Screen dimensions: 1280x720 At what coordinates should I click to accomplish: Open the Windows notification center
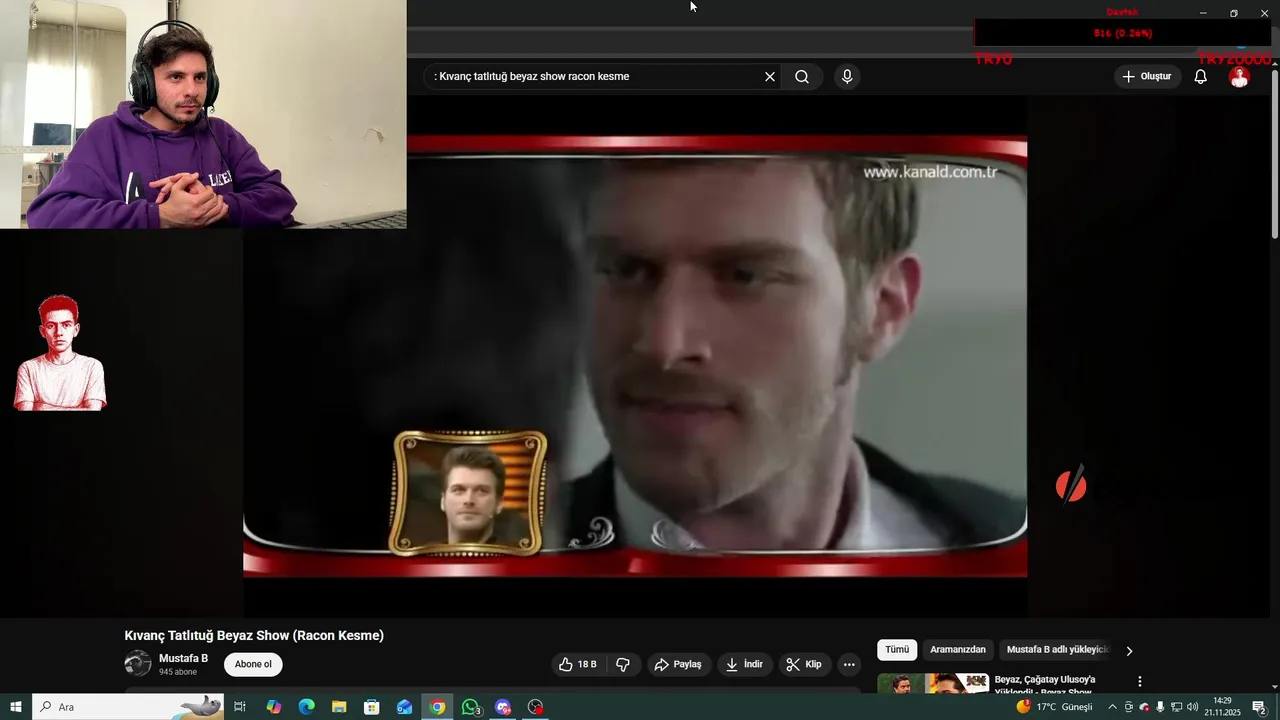(x=1259, y=707)
